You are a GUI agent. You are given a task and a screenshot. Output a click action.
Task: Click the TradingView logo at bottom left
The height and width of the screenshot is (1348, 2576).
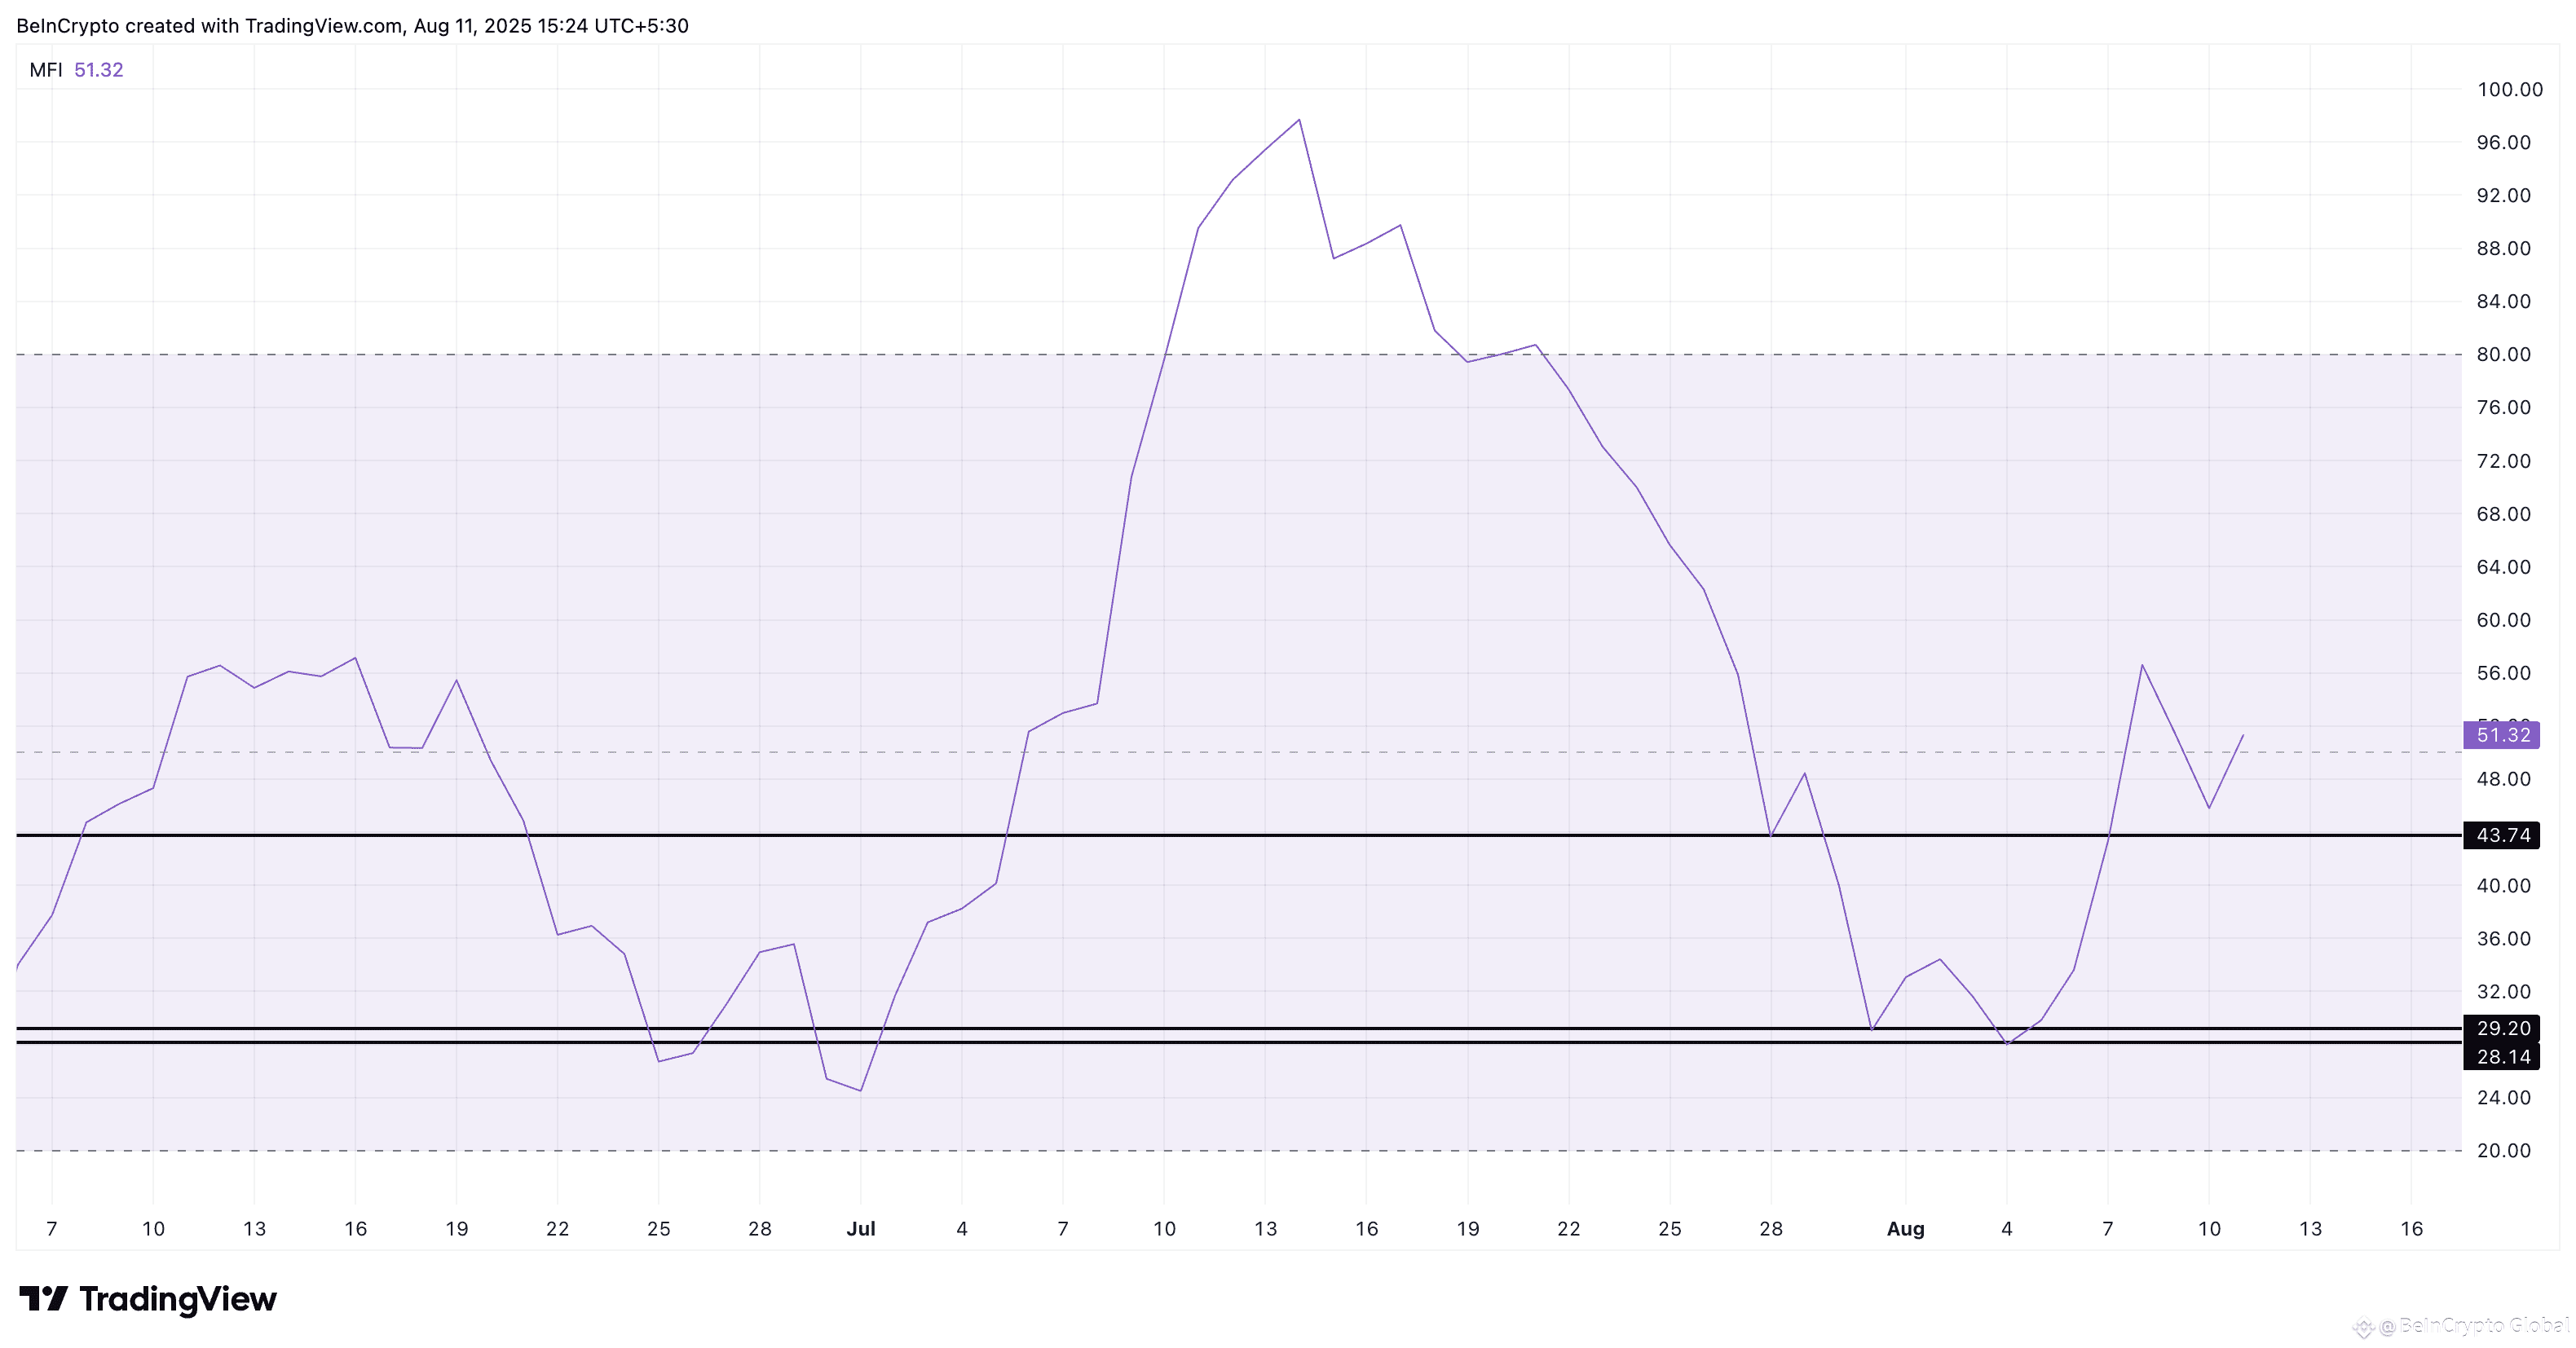tap(148, 1299)
